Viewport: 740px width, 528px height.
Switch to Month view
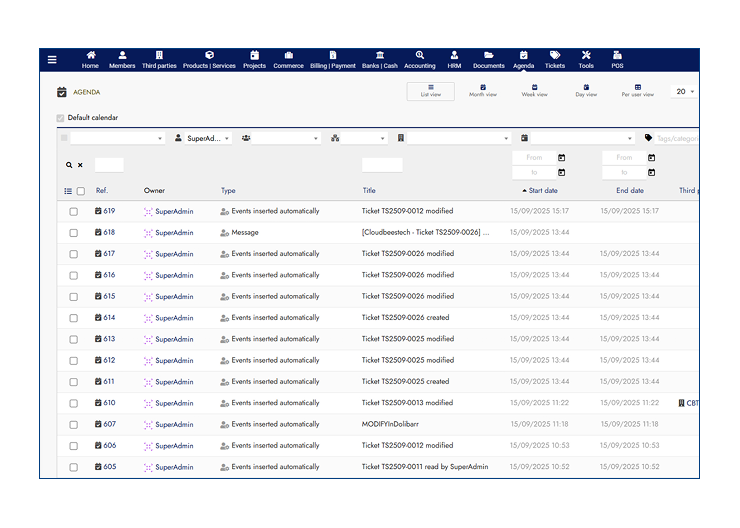(483, 91)
